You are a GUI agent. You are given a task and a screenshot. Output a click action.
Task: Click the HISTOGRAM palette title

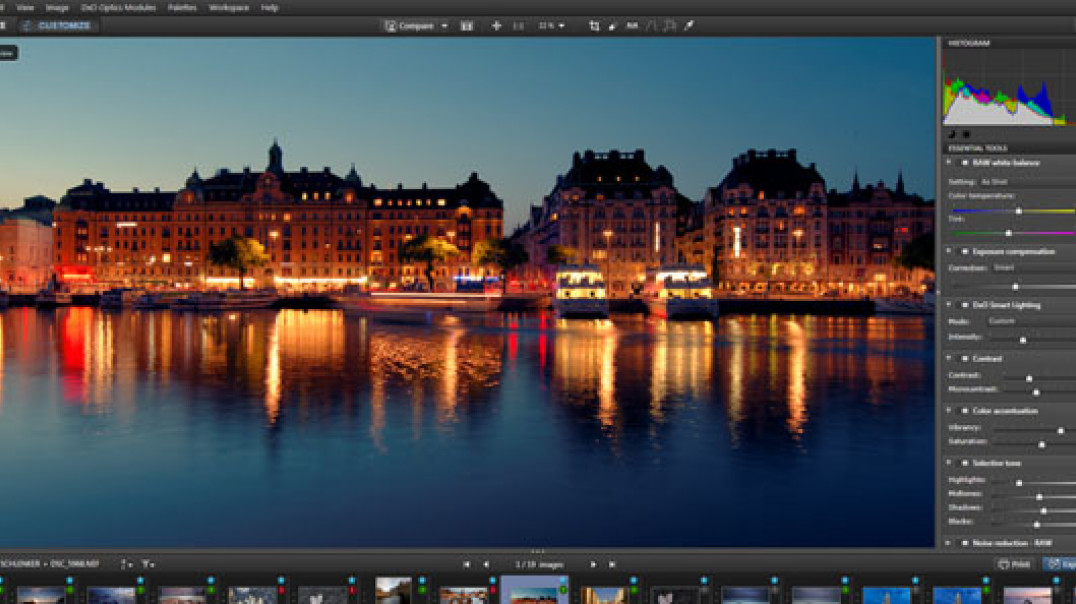click(x=969, y=43)
